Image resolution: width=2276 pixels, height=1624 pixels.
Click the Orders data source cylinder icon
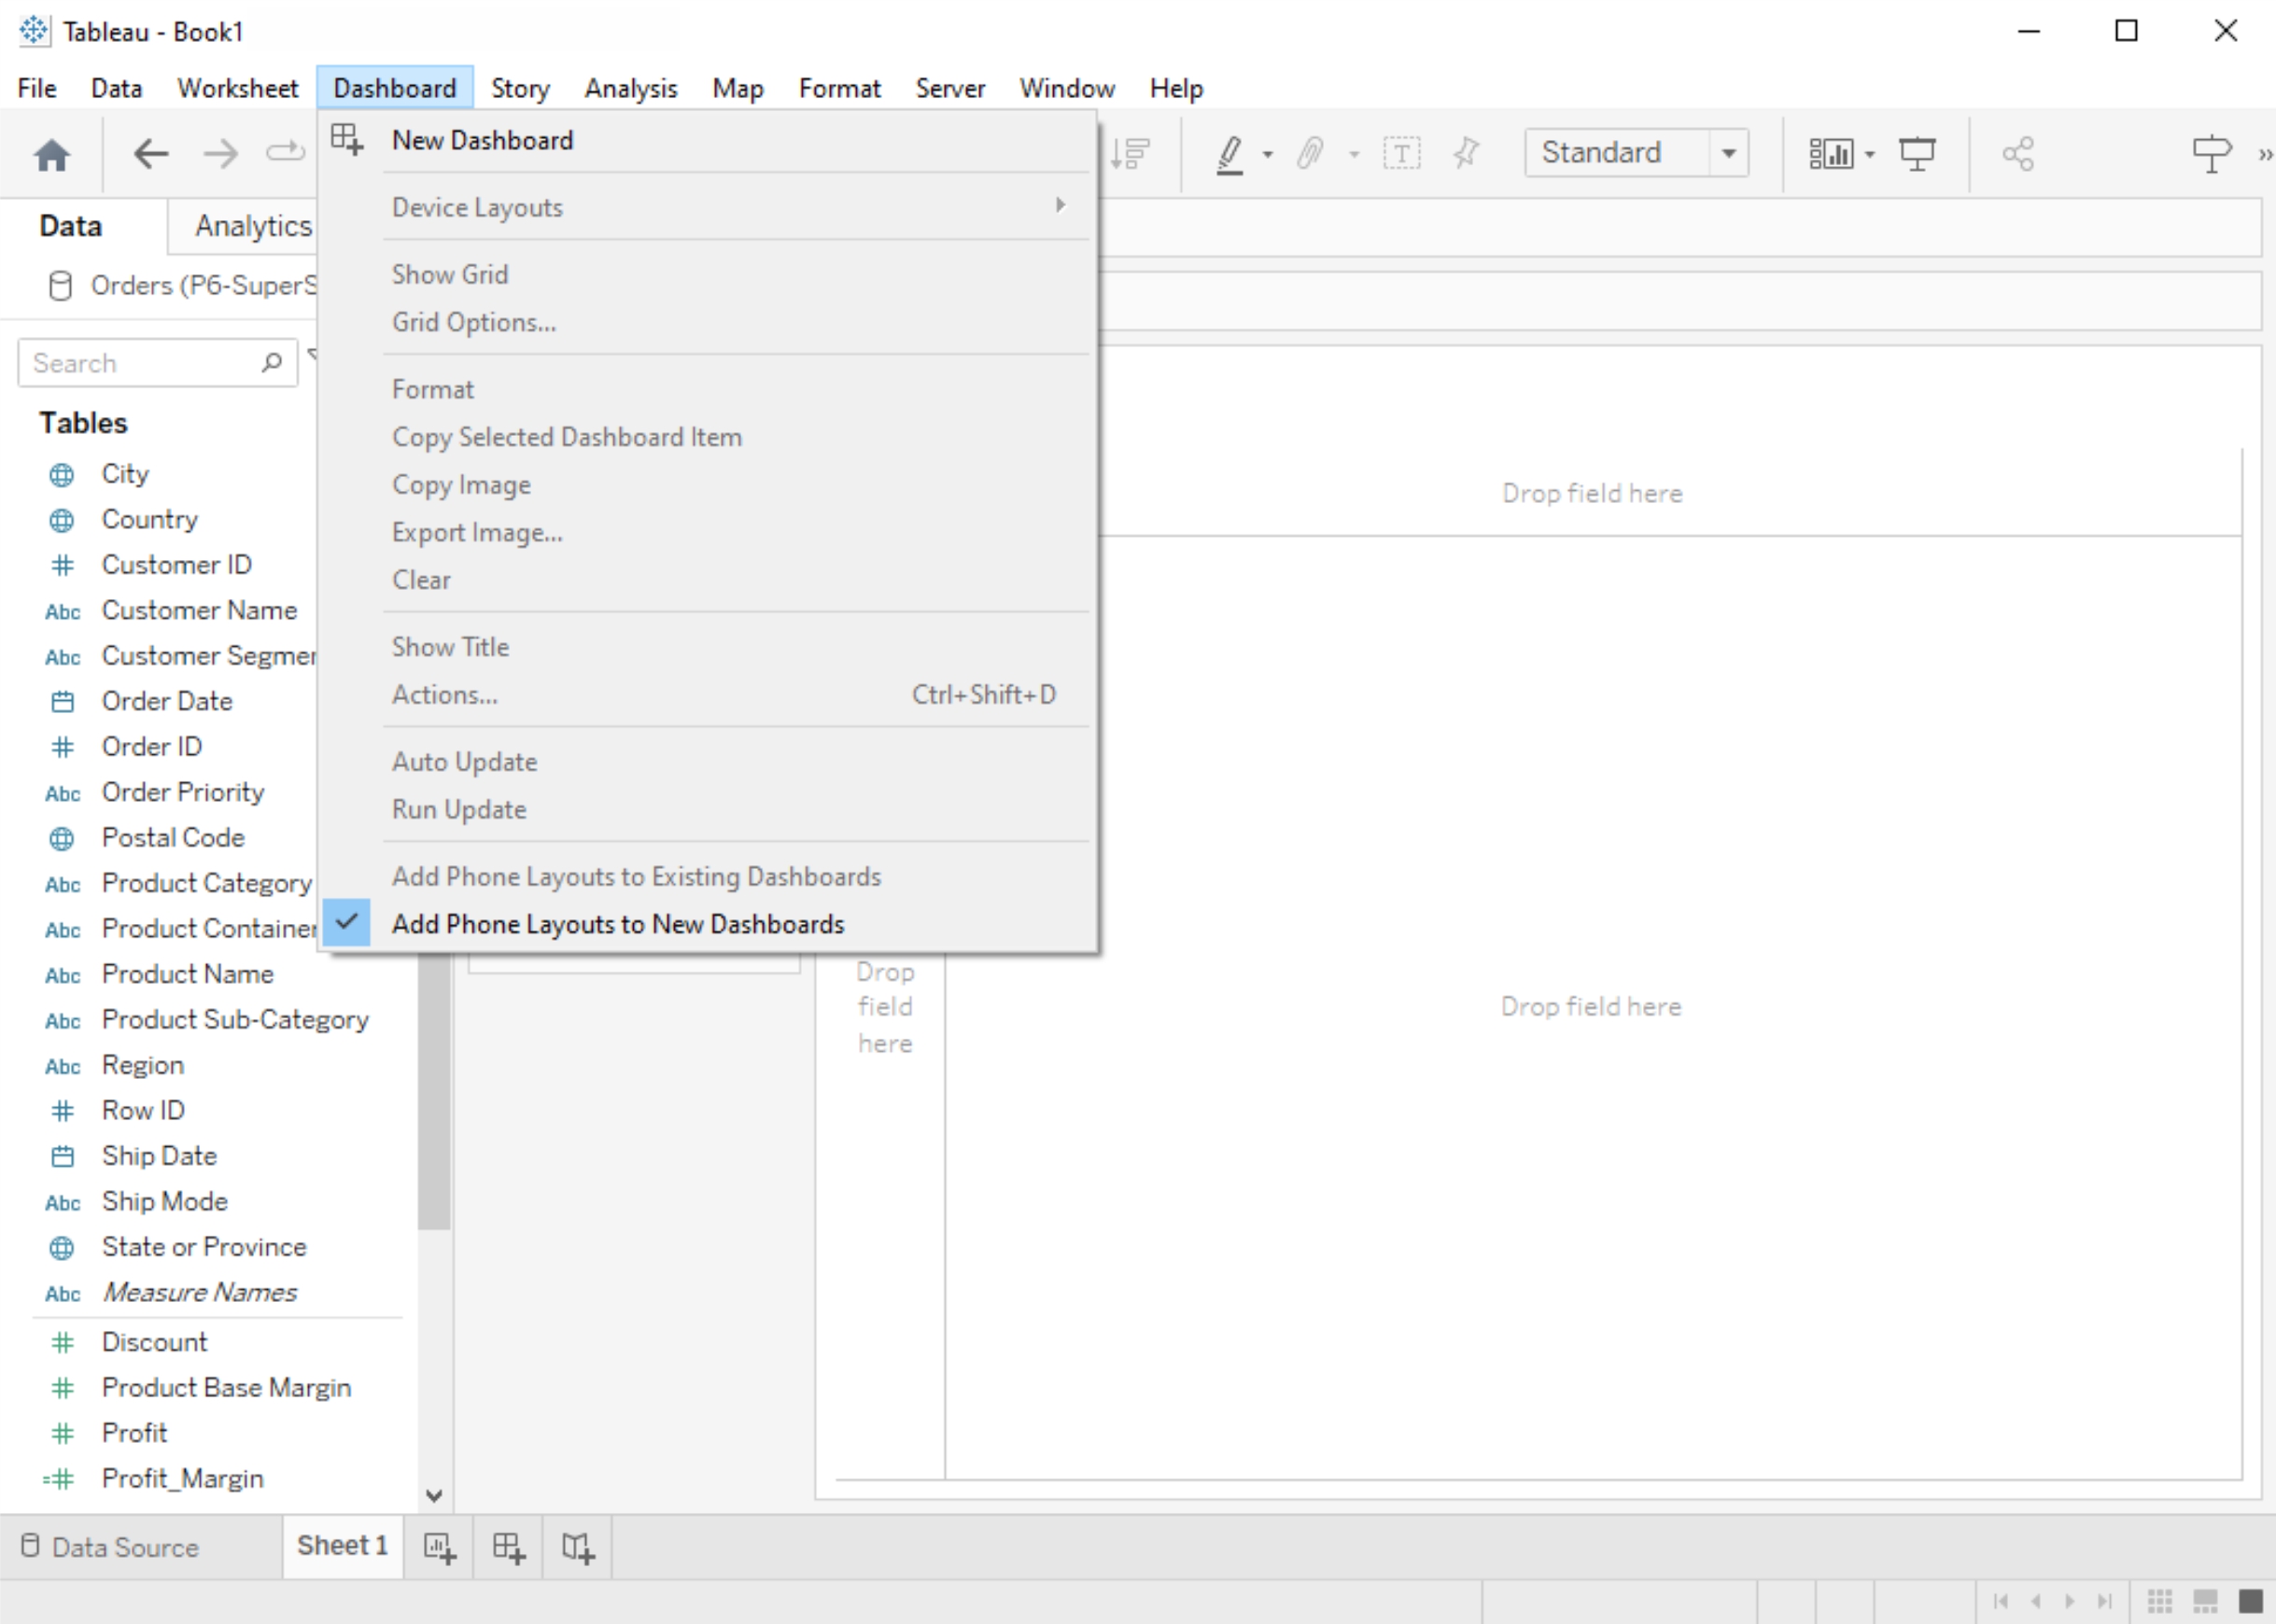pyautogui.click(x=60, y=286)
